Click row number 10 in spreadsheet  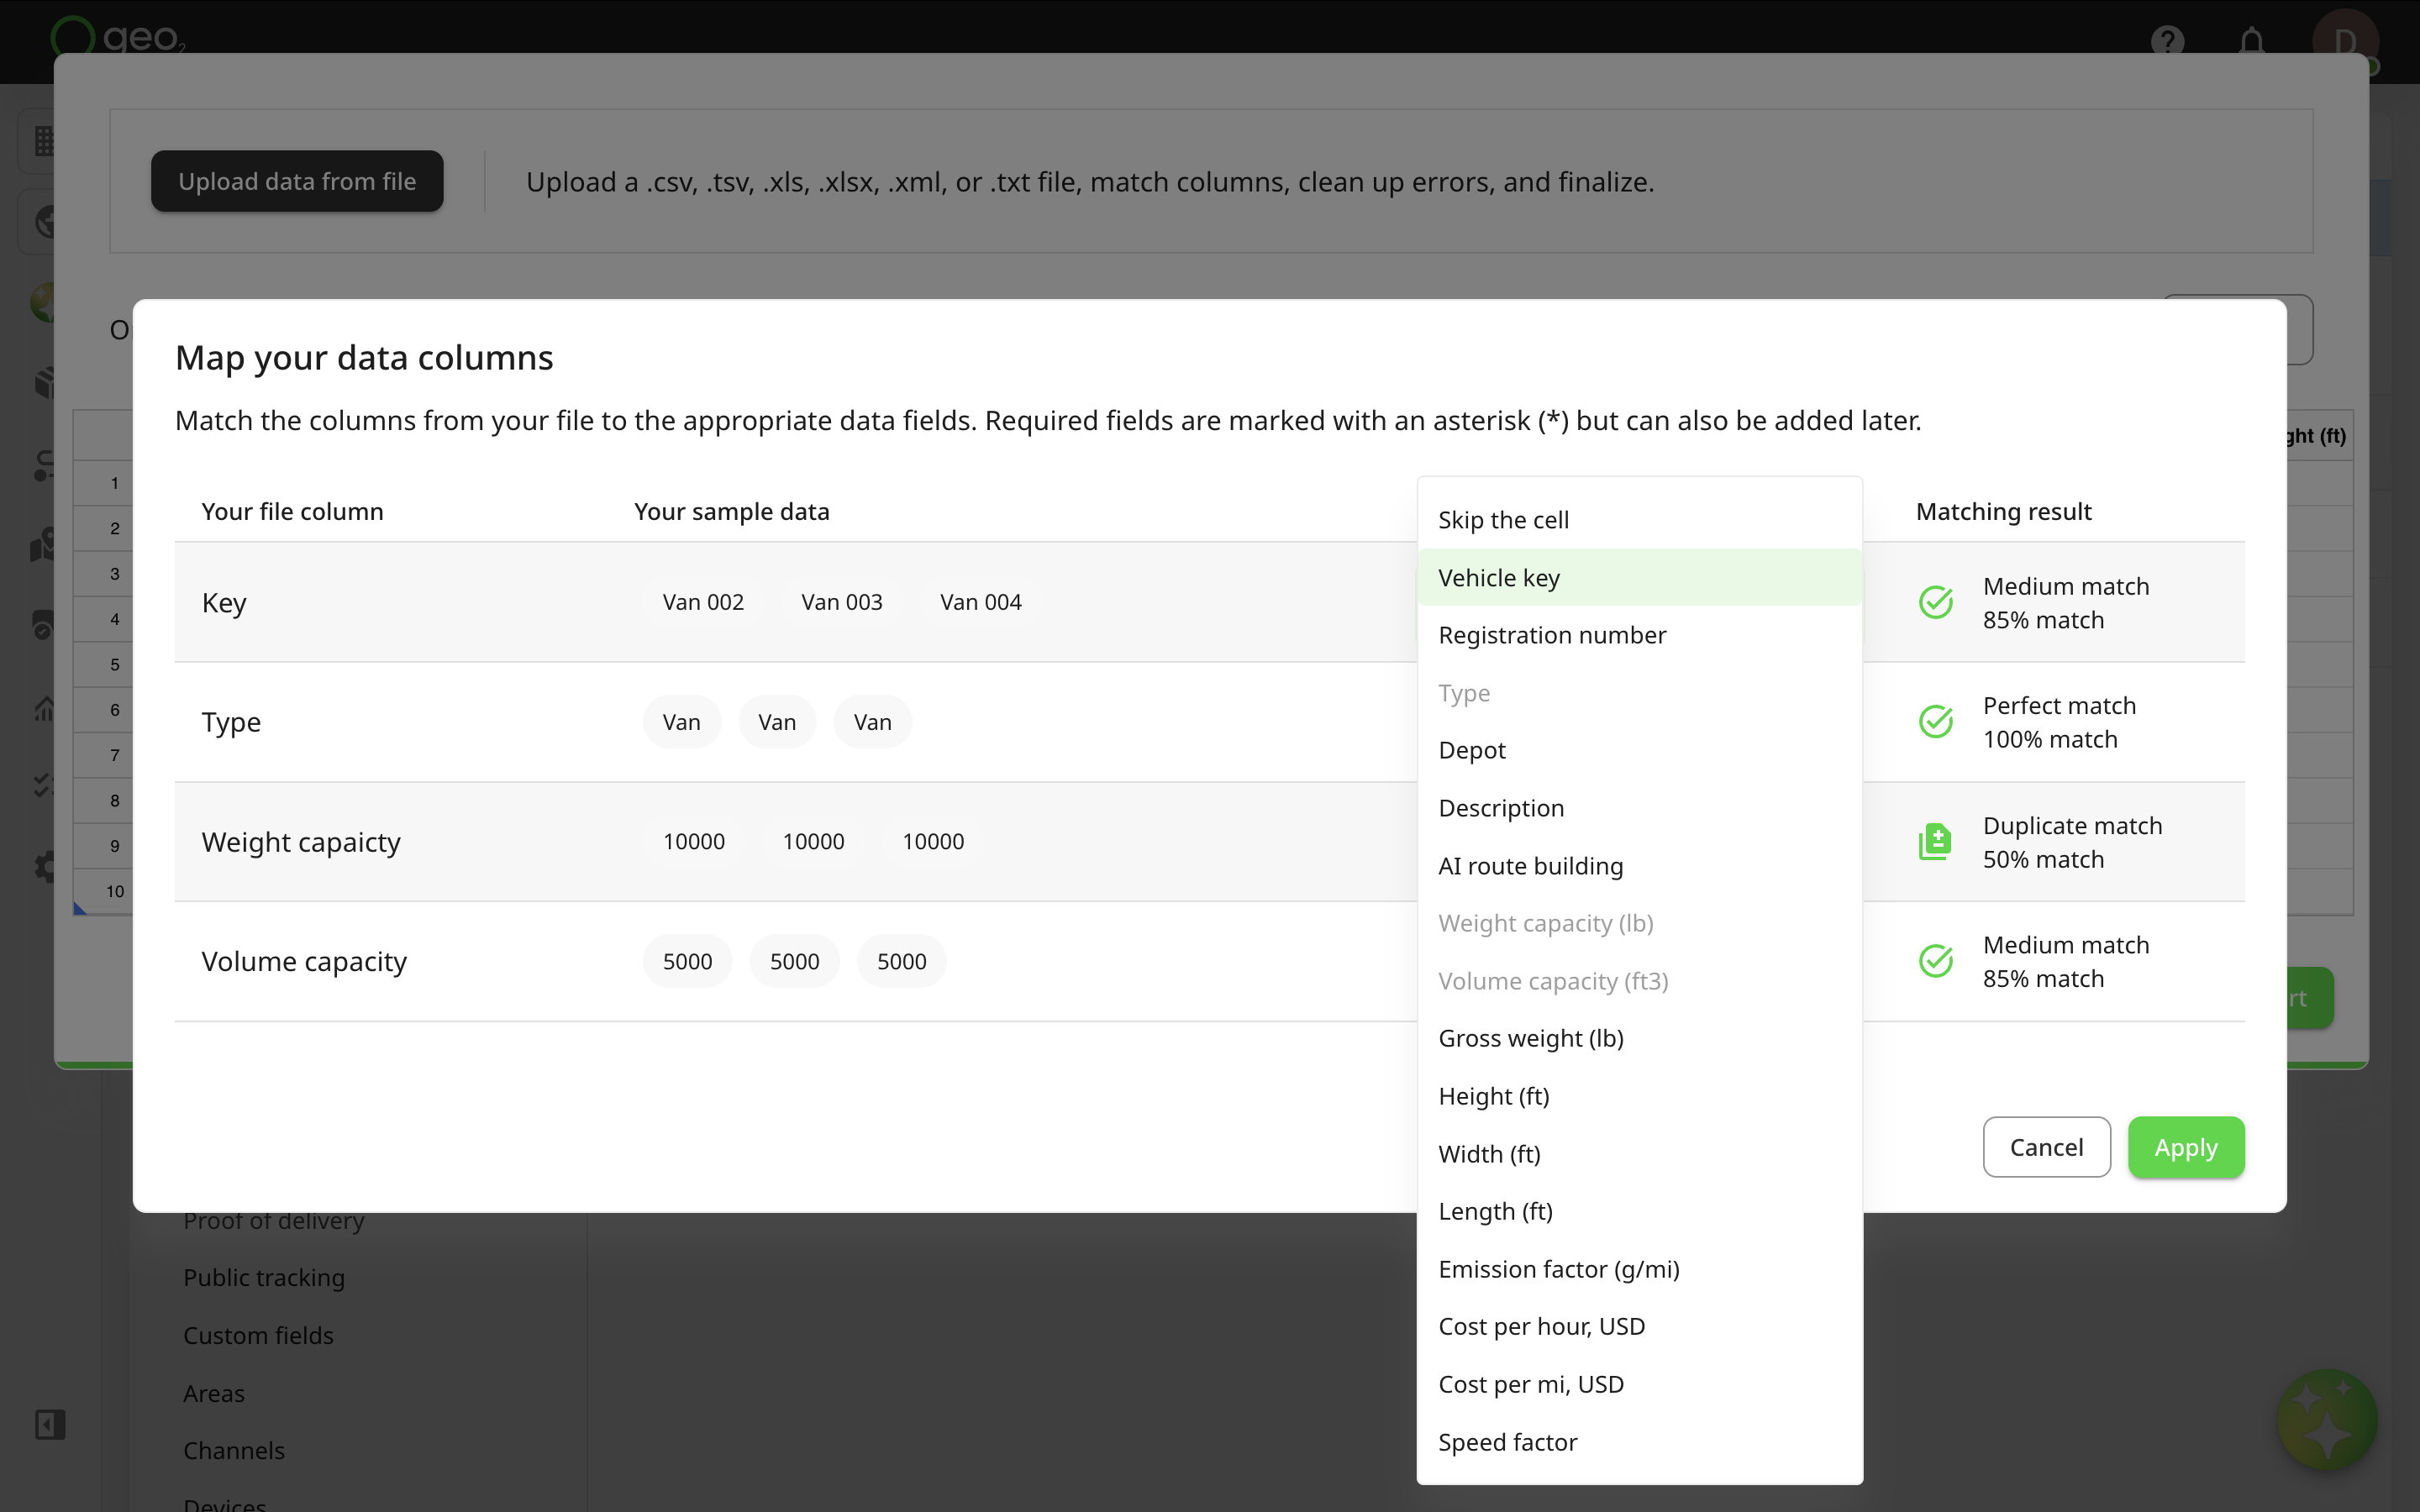pyautogui.click(x=115, y=891)
